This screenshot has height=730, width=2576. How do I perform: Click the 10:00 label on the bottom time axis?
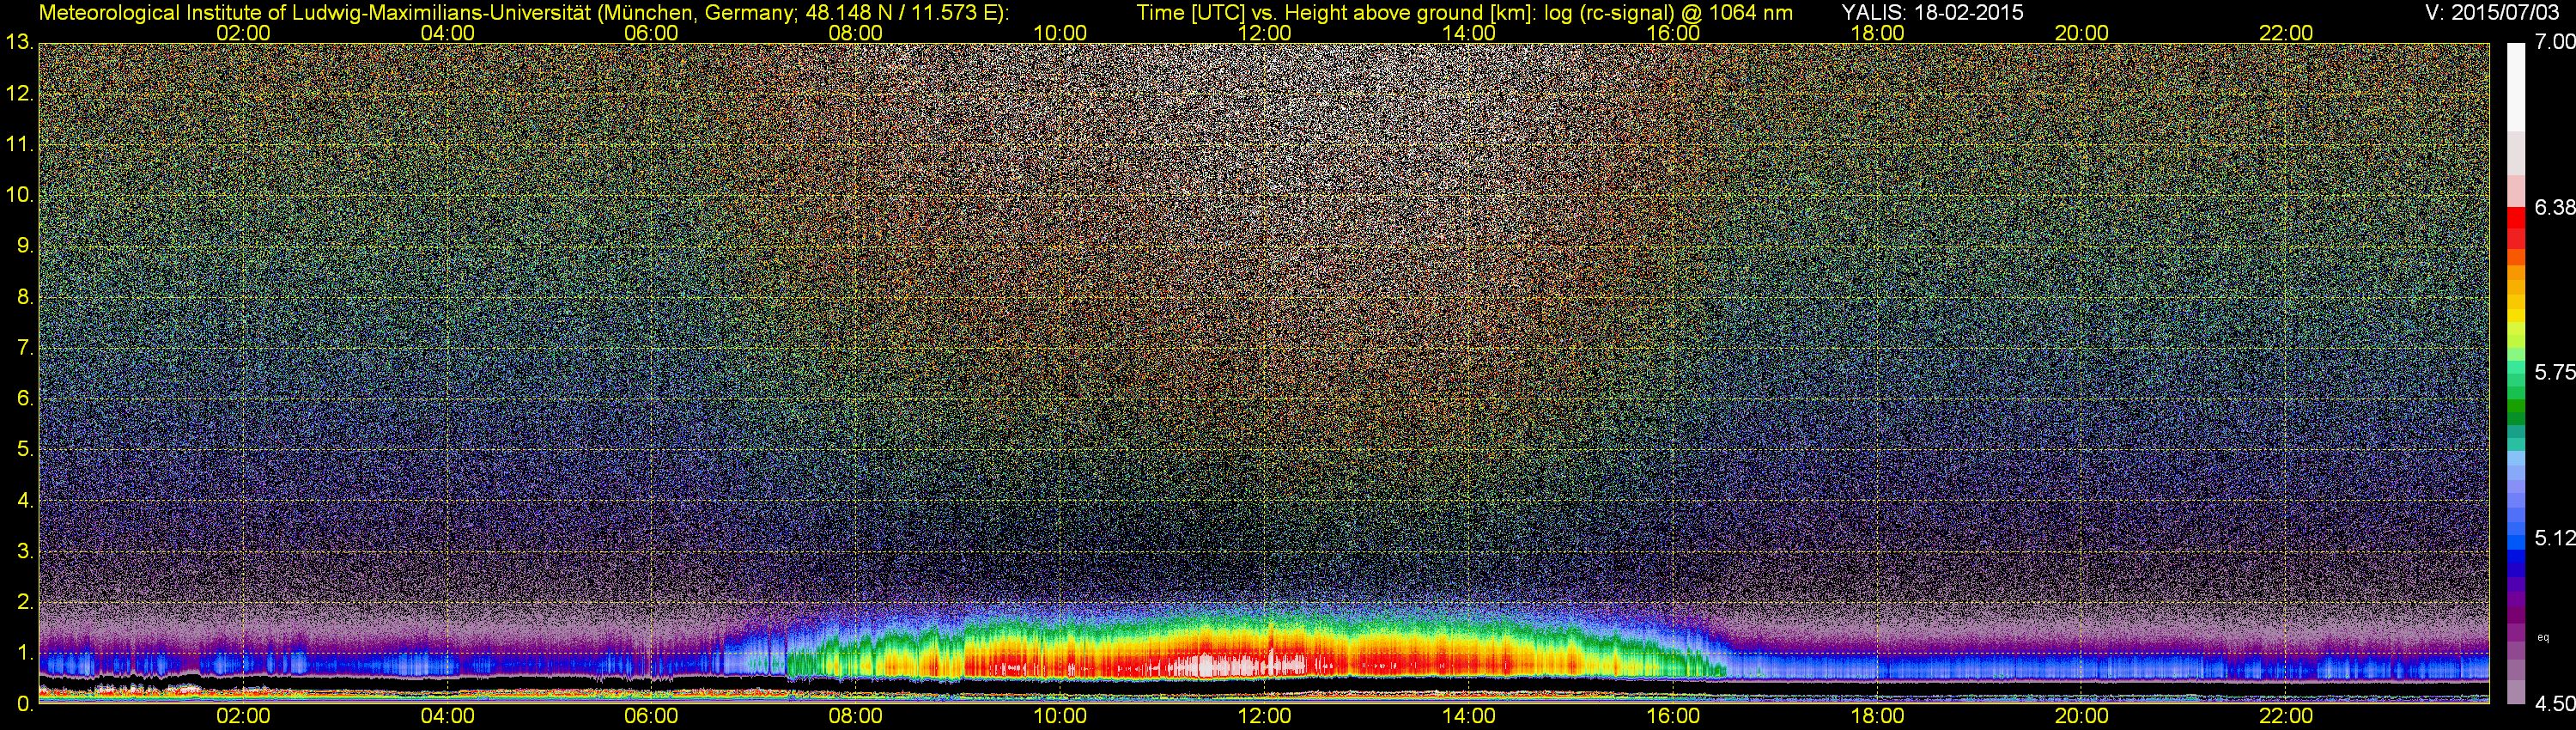point(1060,716)
